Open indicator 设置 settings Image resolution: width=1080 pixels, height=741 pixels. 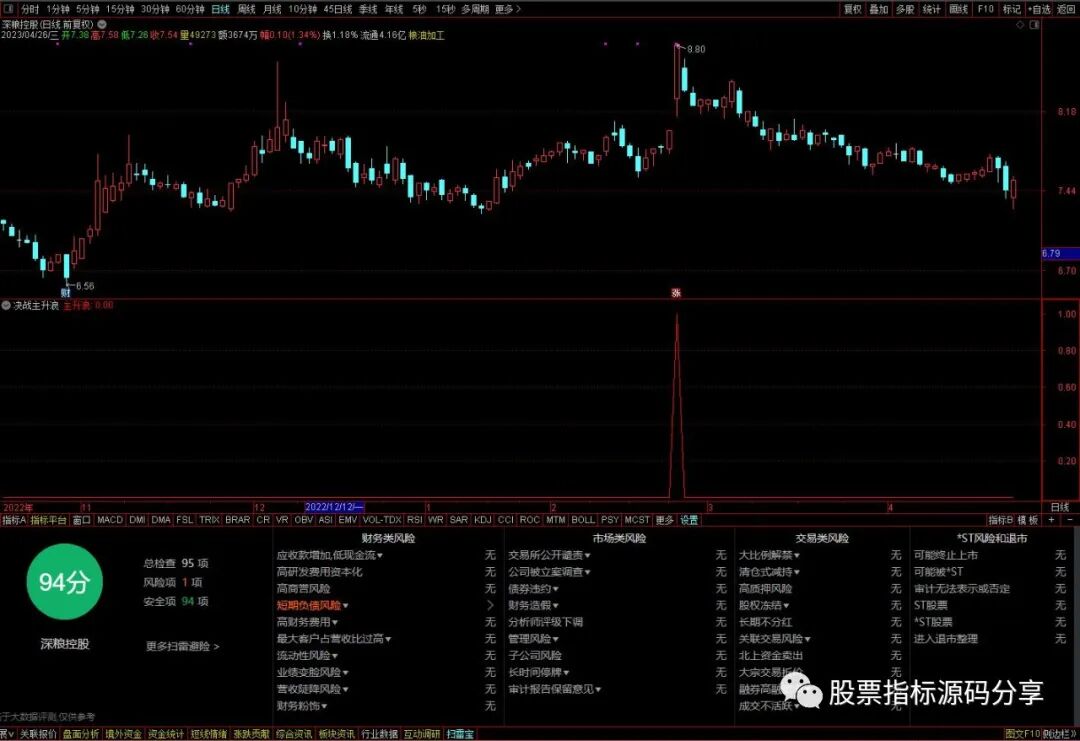pyautogui.click(x=689, y=520)
